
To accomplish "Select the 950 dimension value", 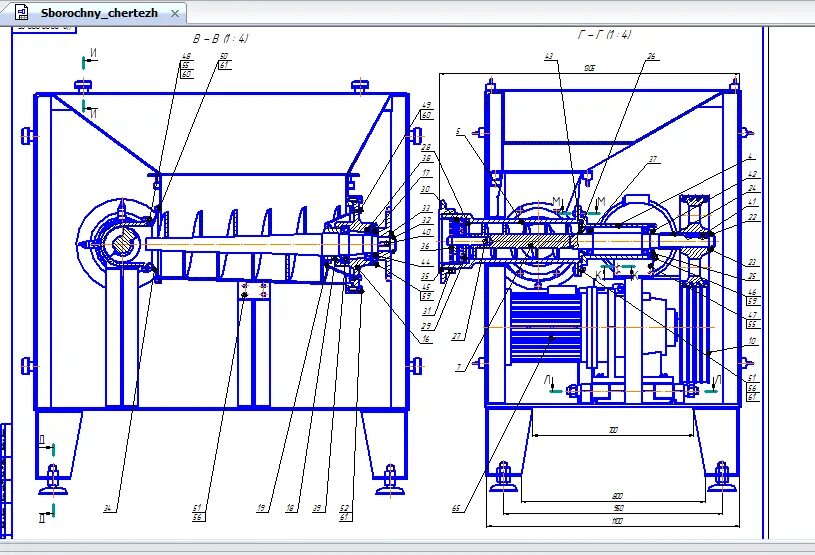I will coord(617,508).
